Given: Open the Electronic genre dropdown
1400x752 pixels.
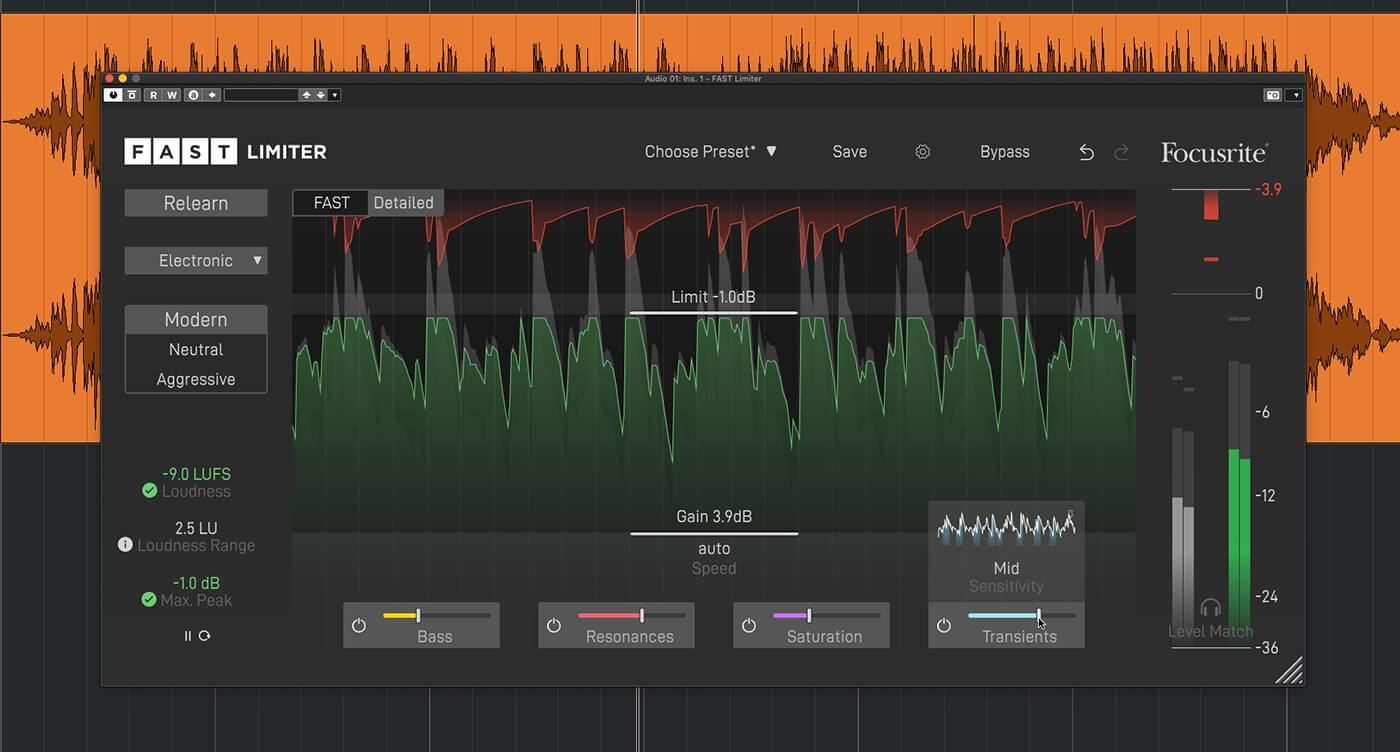Looking at the screenshot, I should pos(196,261).
